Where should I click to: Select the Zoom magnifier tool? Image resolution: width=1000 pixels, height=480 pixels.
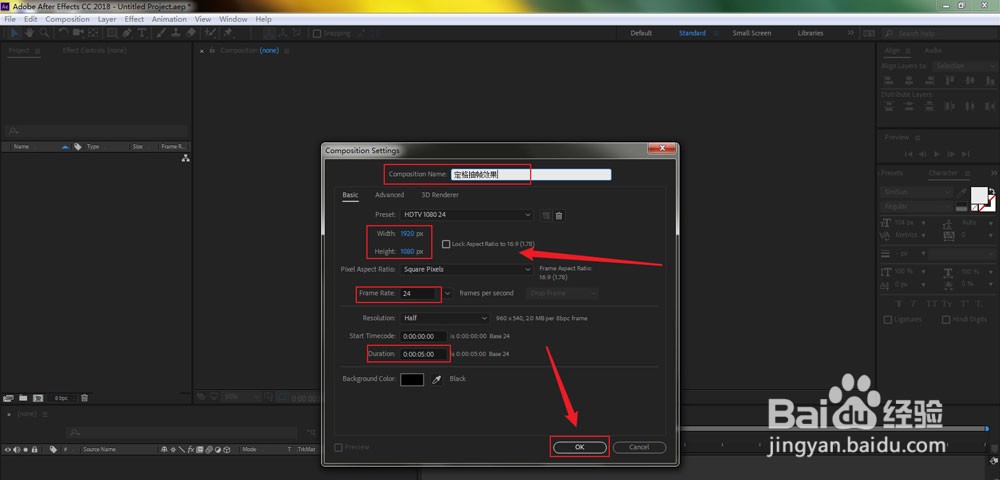point(44,33)
